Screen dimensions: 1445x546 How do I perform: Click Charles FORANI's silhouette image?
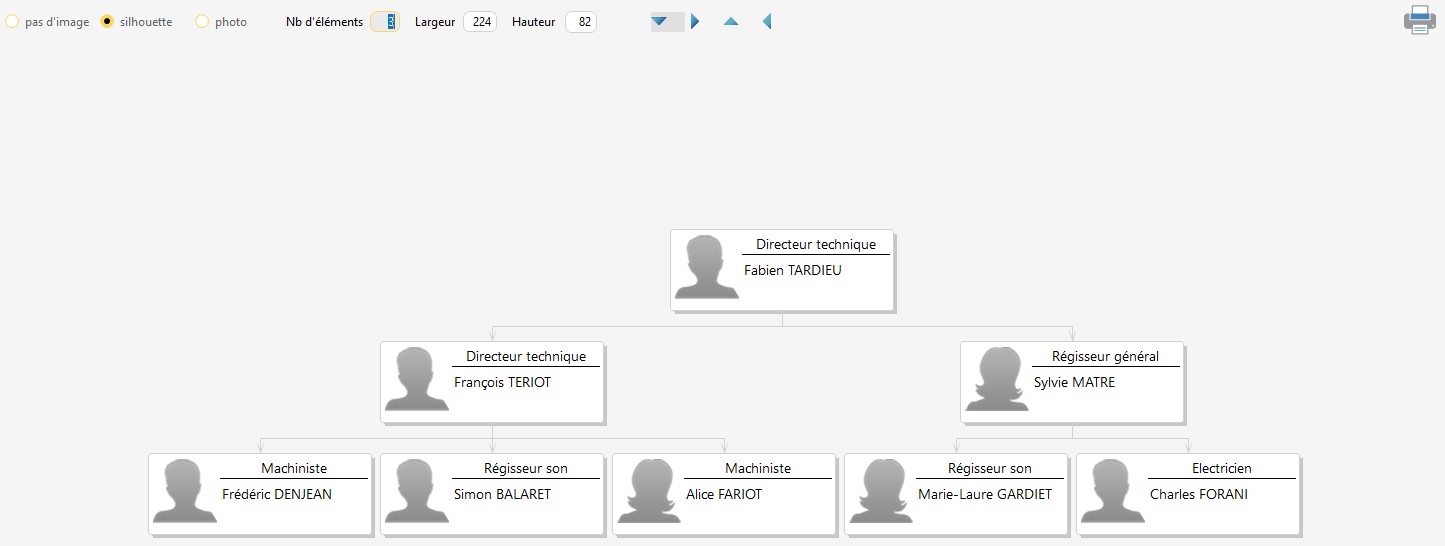1113,492
